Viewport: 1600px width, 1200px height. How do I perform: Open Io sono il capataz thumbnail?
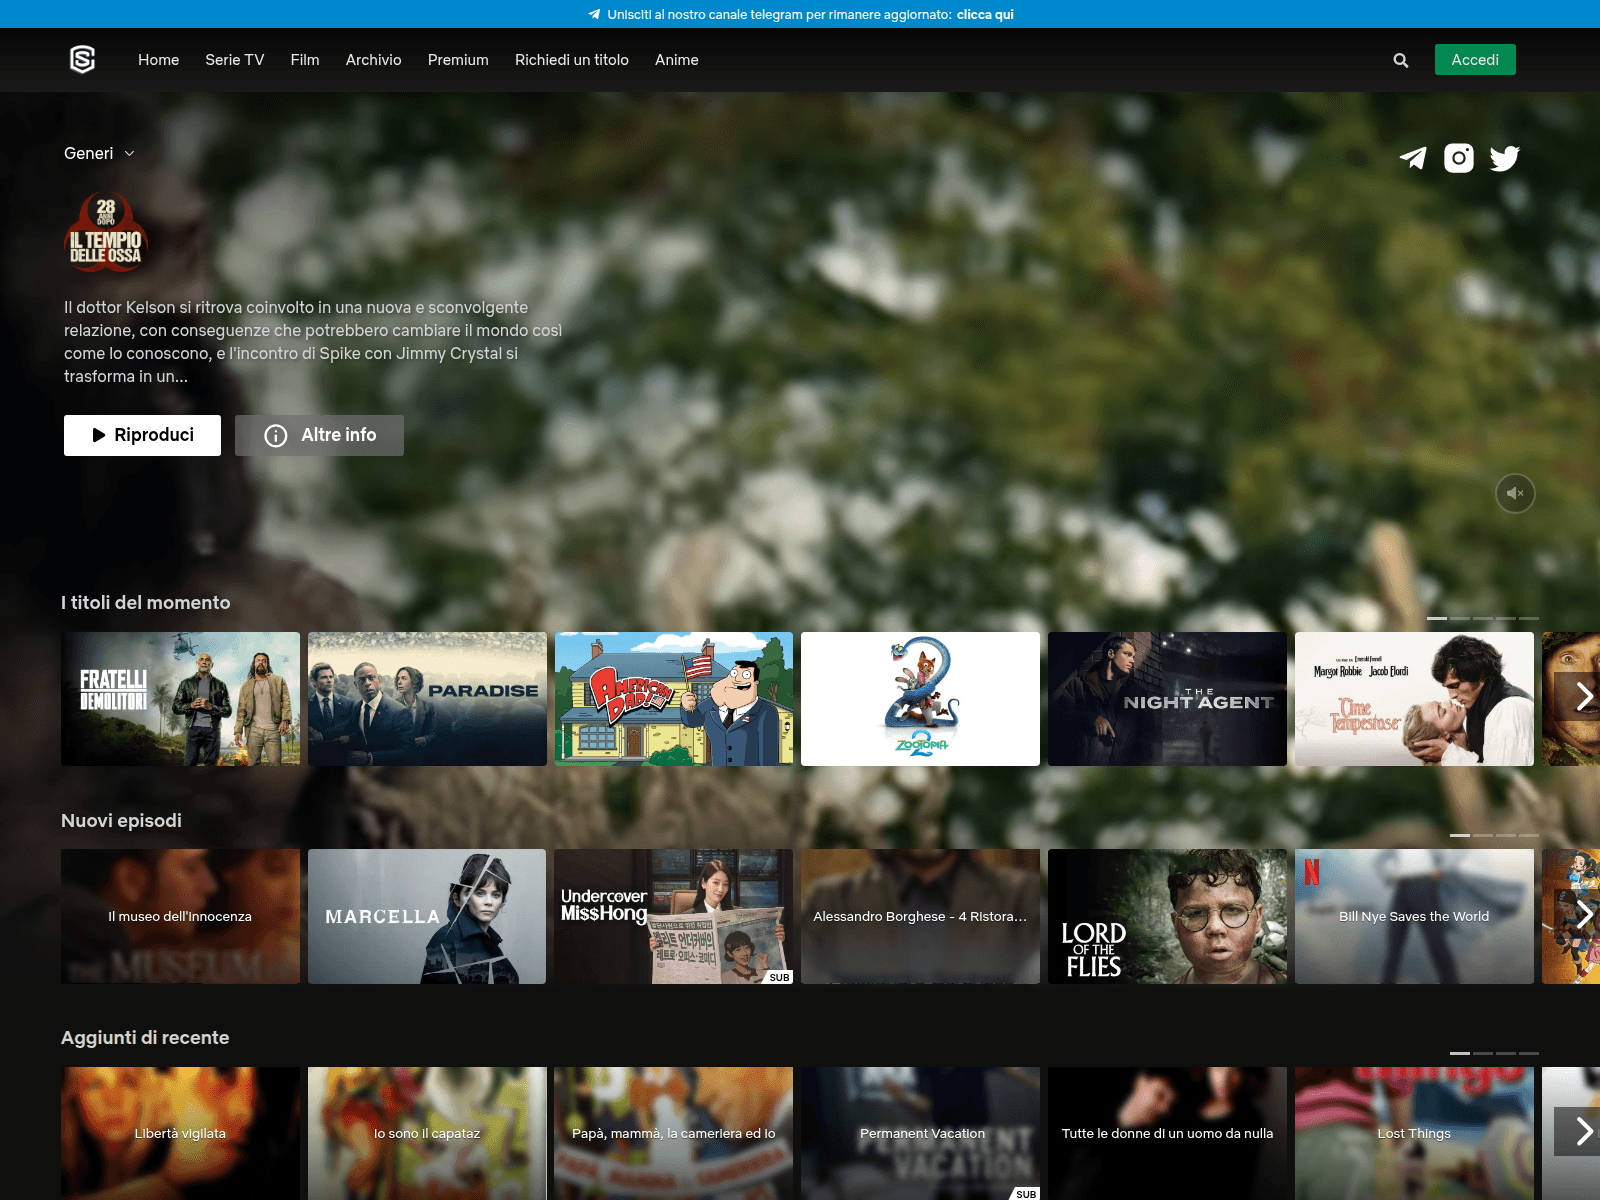[x=427, y=1133]
